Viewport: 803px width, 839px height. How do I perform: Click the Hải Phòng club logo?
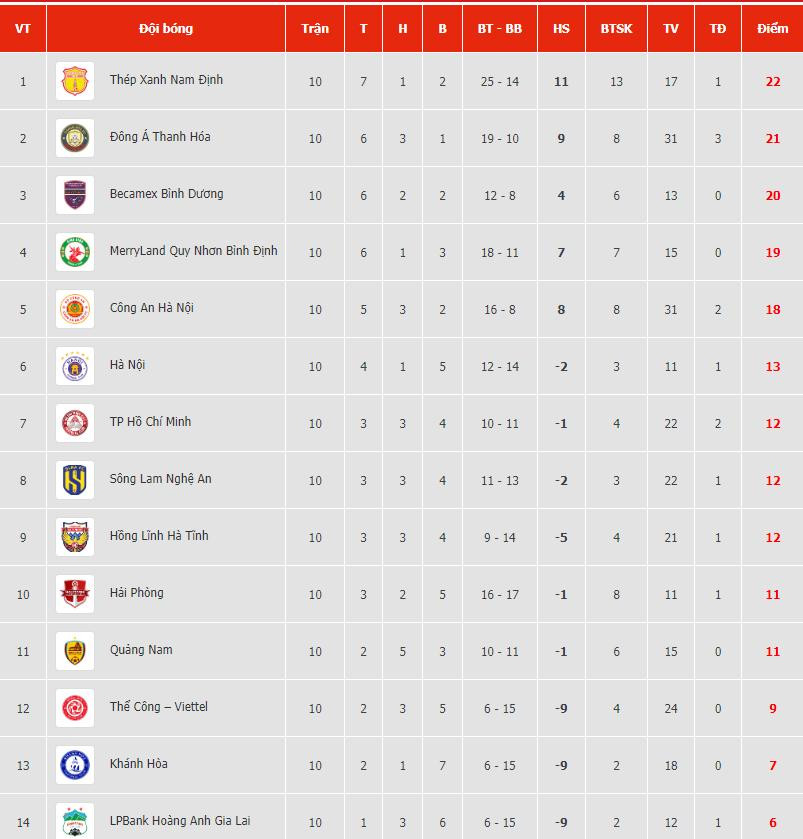(75, 594)
